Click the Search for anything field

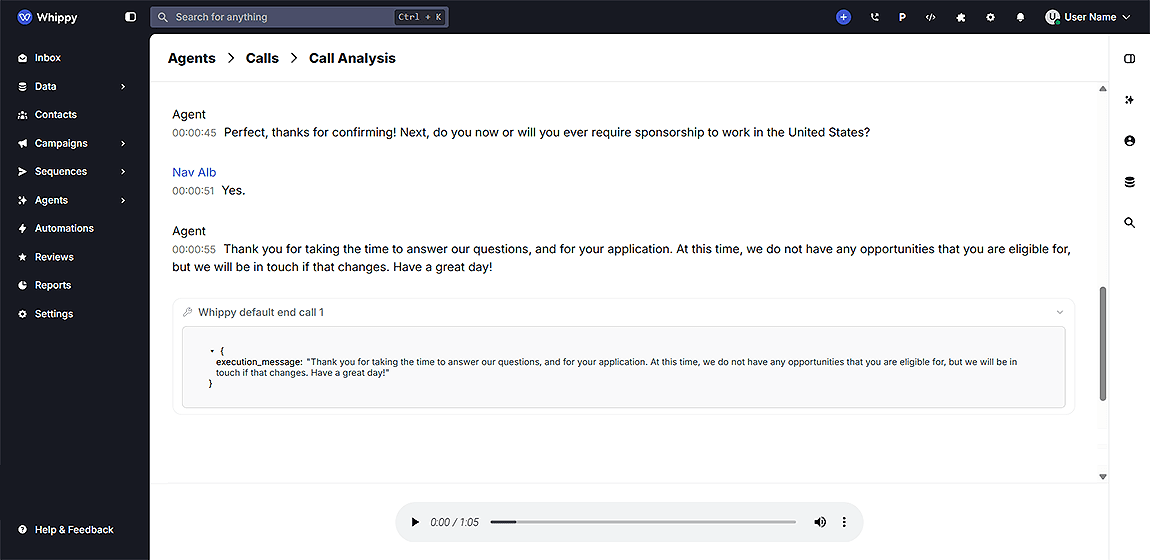click(299, 17)
